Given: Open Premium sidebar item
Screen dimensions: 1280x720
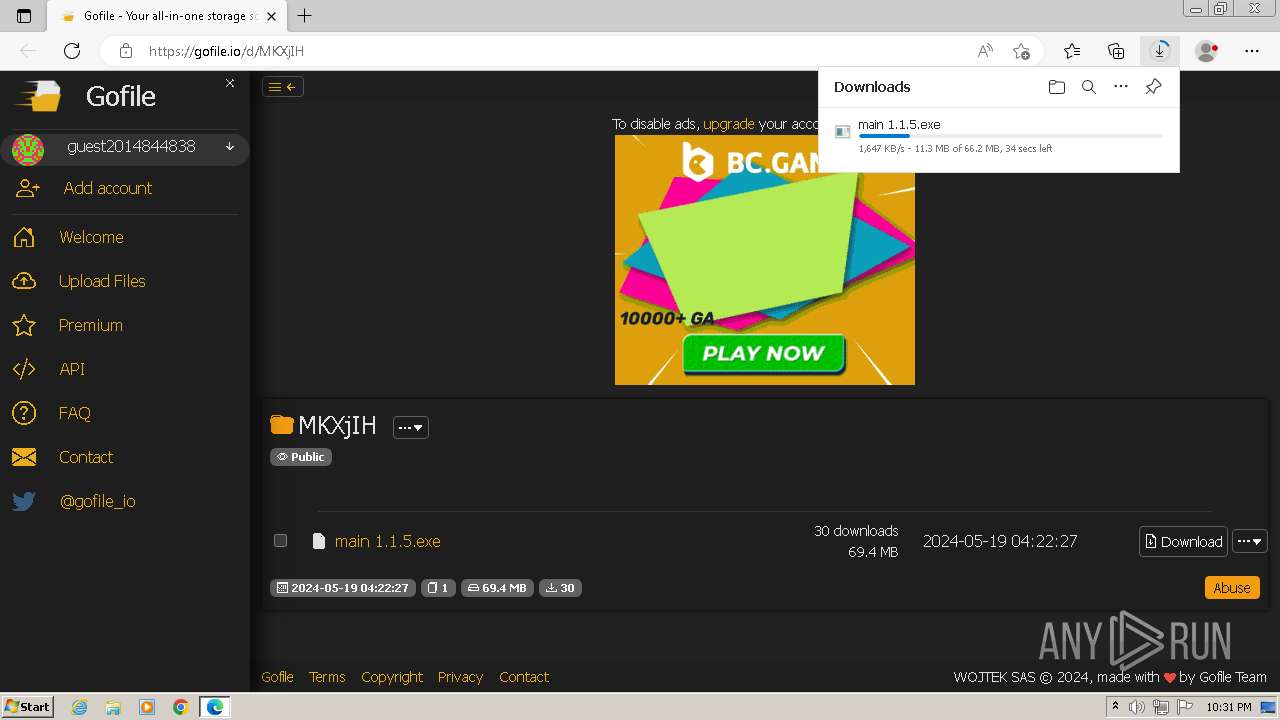Looking at the screenshot, I should pyautogui.click(x=90, y=325).
